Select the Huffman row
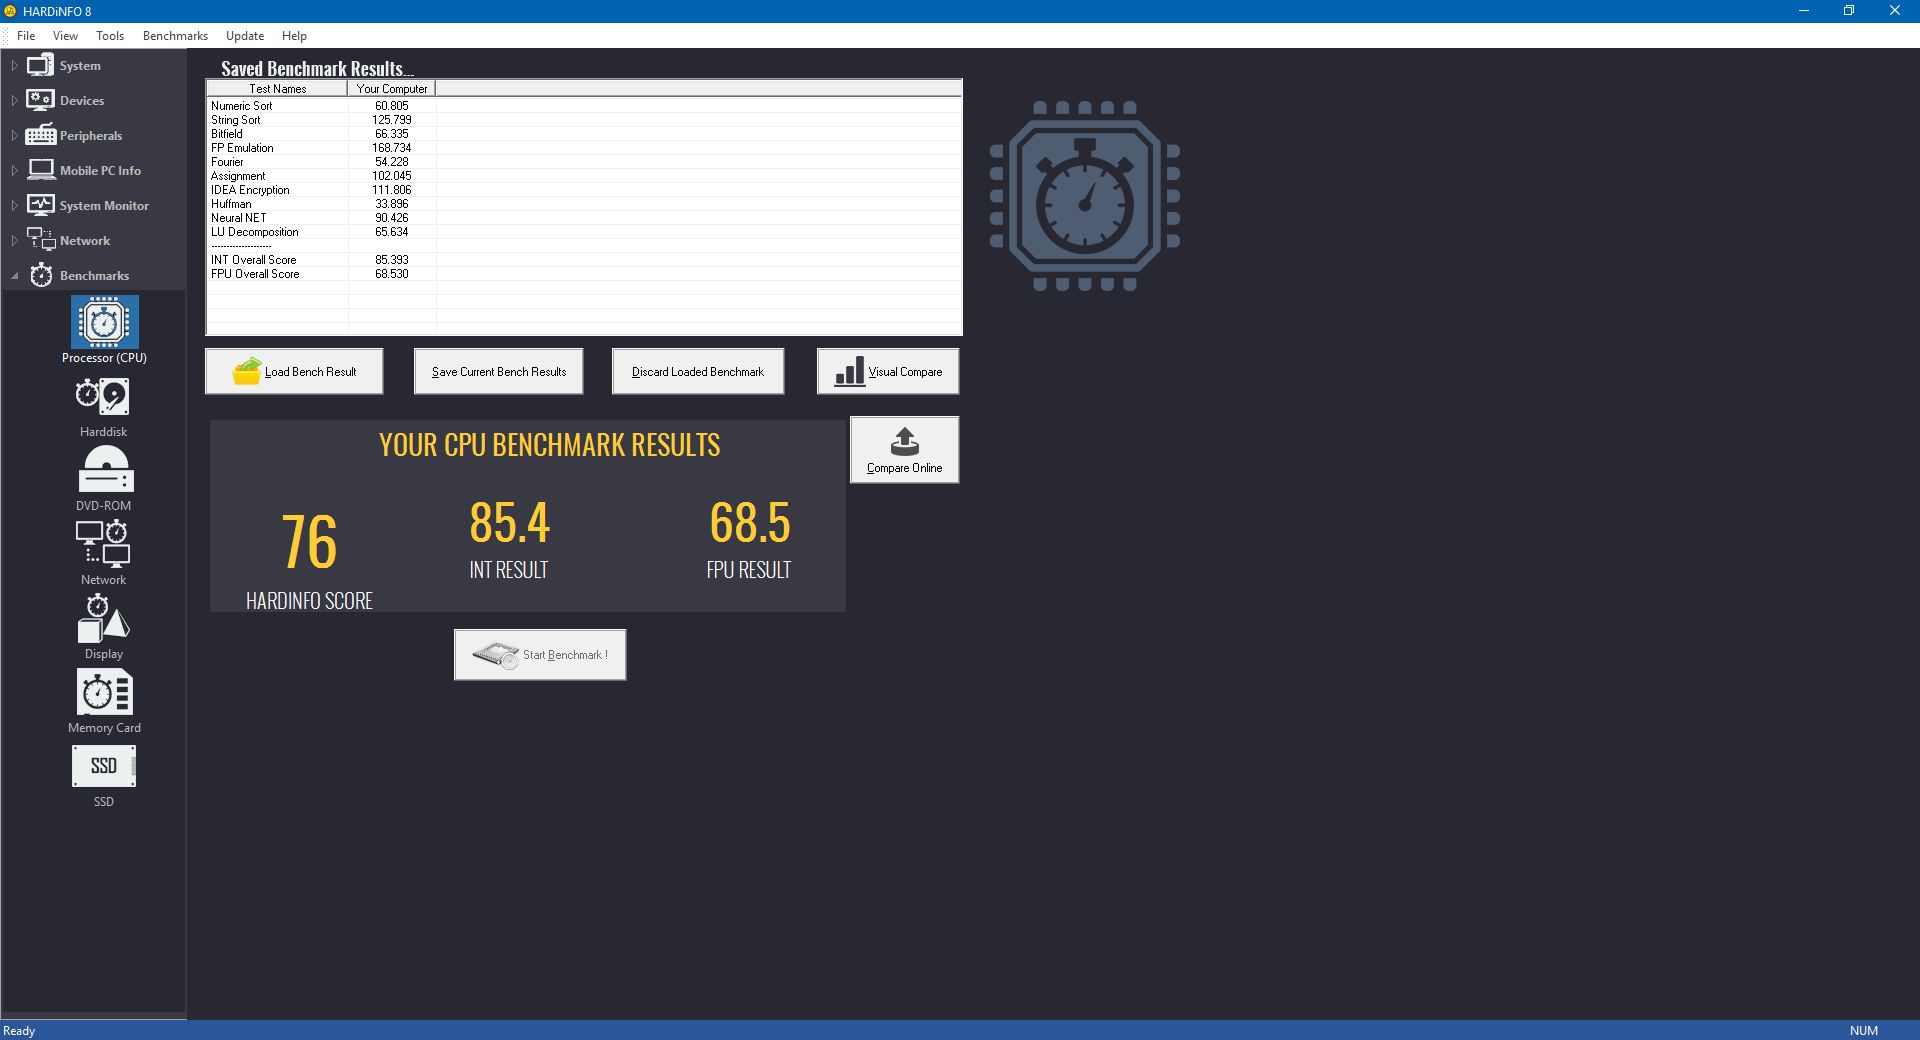The height and width of the screenshot is (1040, 1920). (x=584, y=204)
